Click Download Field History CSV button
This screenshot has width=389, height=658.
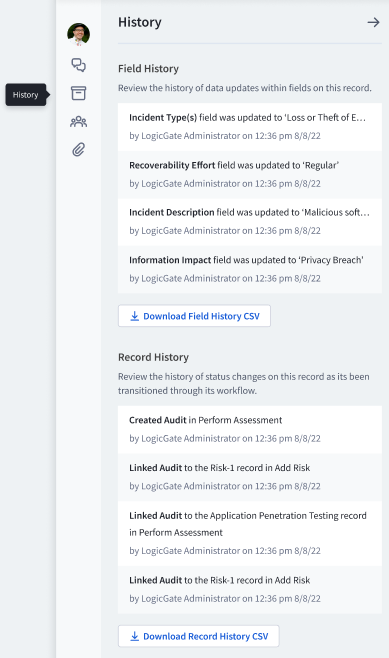(194, 316)
